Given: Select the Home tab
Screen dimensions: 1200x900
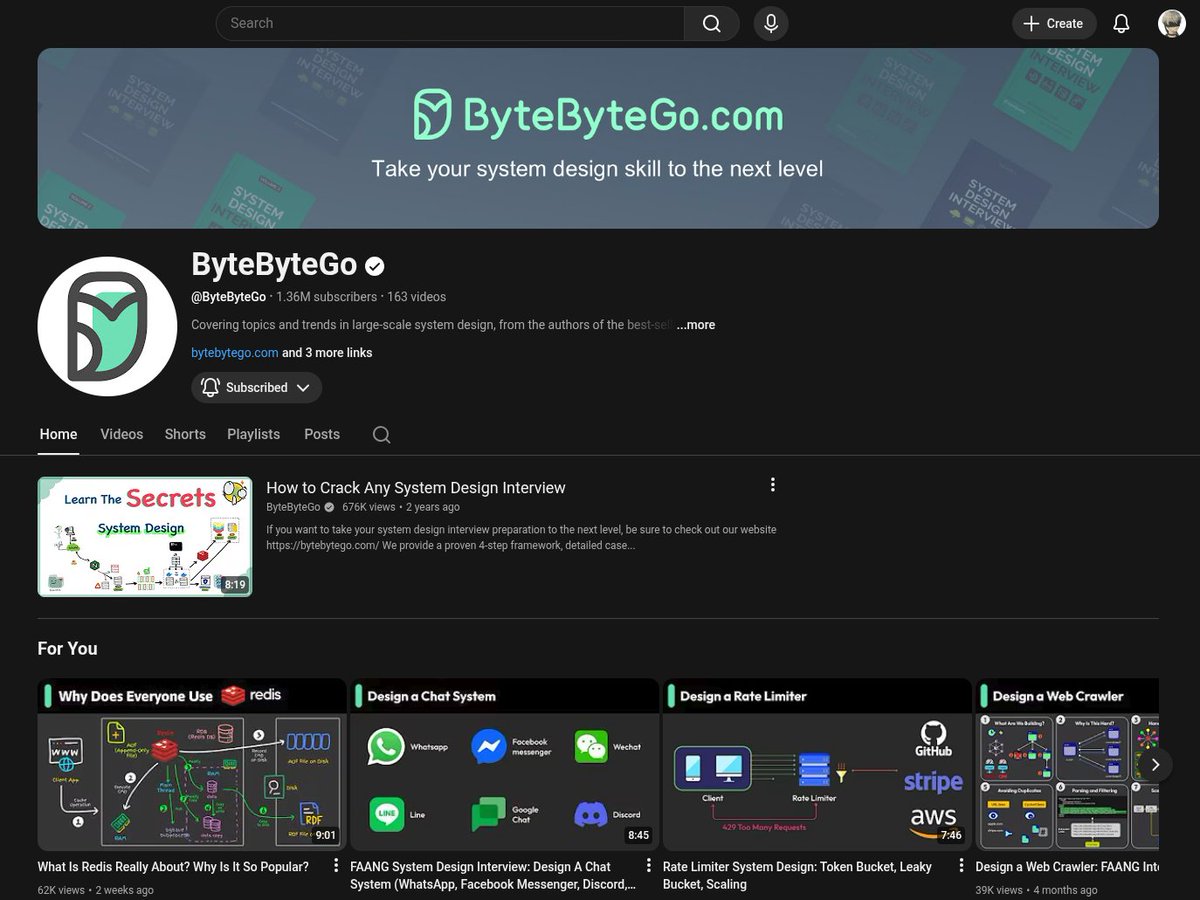Looking at the screenshot, I should [x=58, y=434].
